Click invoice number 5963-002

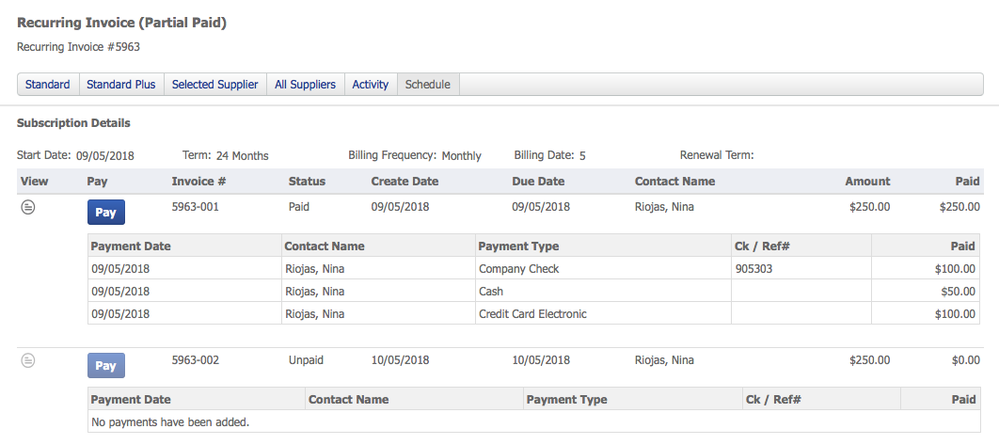point(195,360)
